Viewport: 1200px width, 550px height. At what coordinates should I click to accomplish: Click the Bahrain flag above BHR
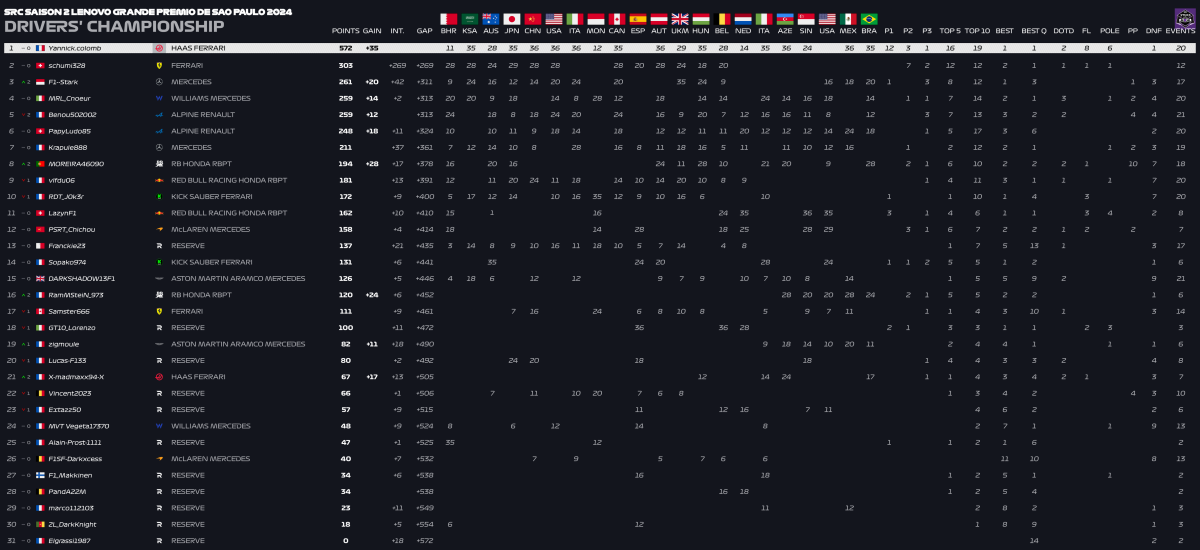[x=449, y=19]
